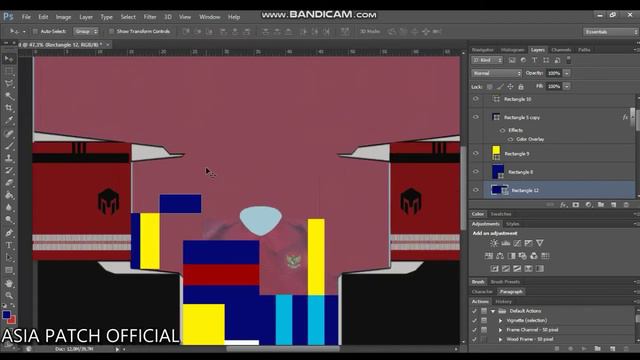Select the Magic Wand tool

pos(9,96)
